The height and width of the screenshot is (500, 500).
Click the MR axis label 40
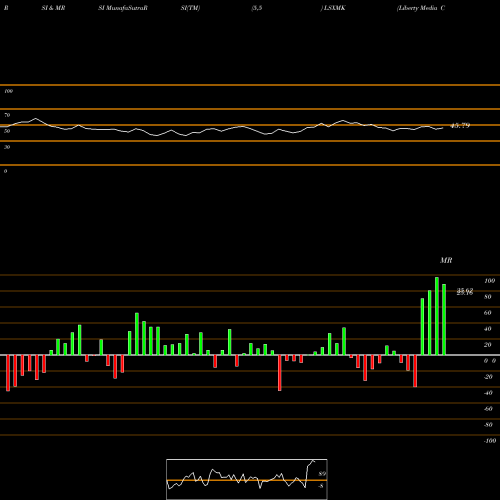click(488, 329)
